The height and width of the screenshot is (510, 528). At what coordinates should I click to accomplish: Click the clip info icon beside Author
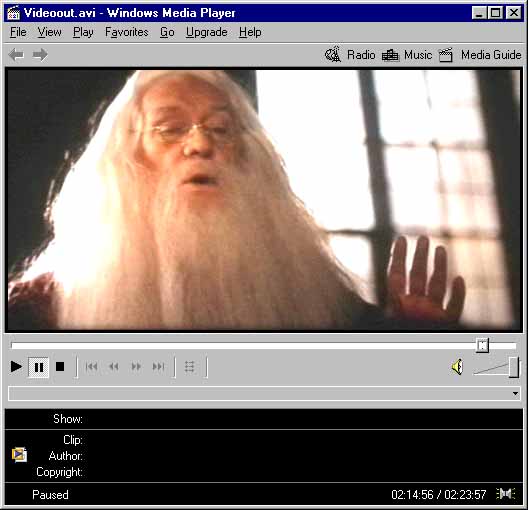[20, 455]
